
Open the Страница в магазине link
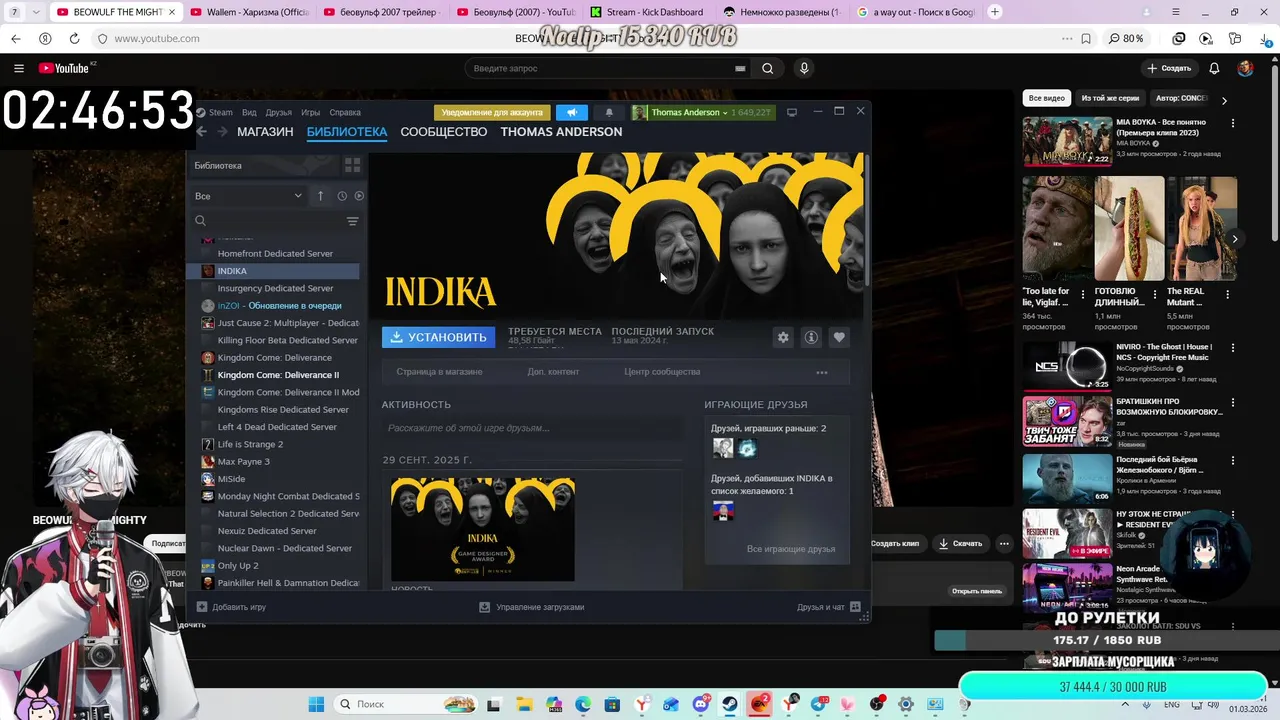coord(439,372)
